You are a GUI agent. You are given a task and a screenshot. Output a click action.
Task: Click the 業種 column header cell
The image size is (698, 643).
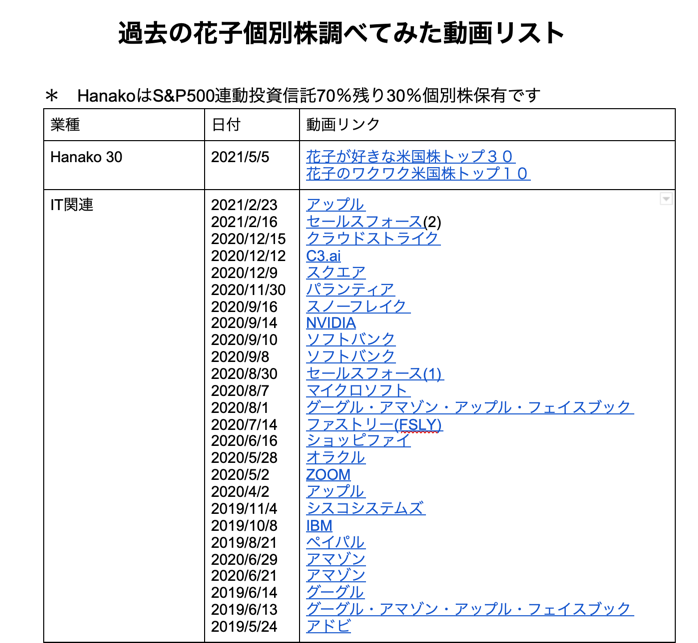click(124, 124)
